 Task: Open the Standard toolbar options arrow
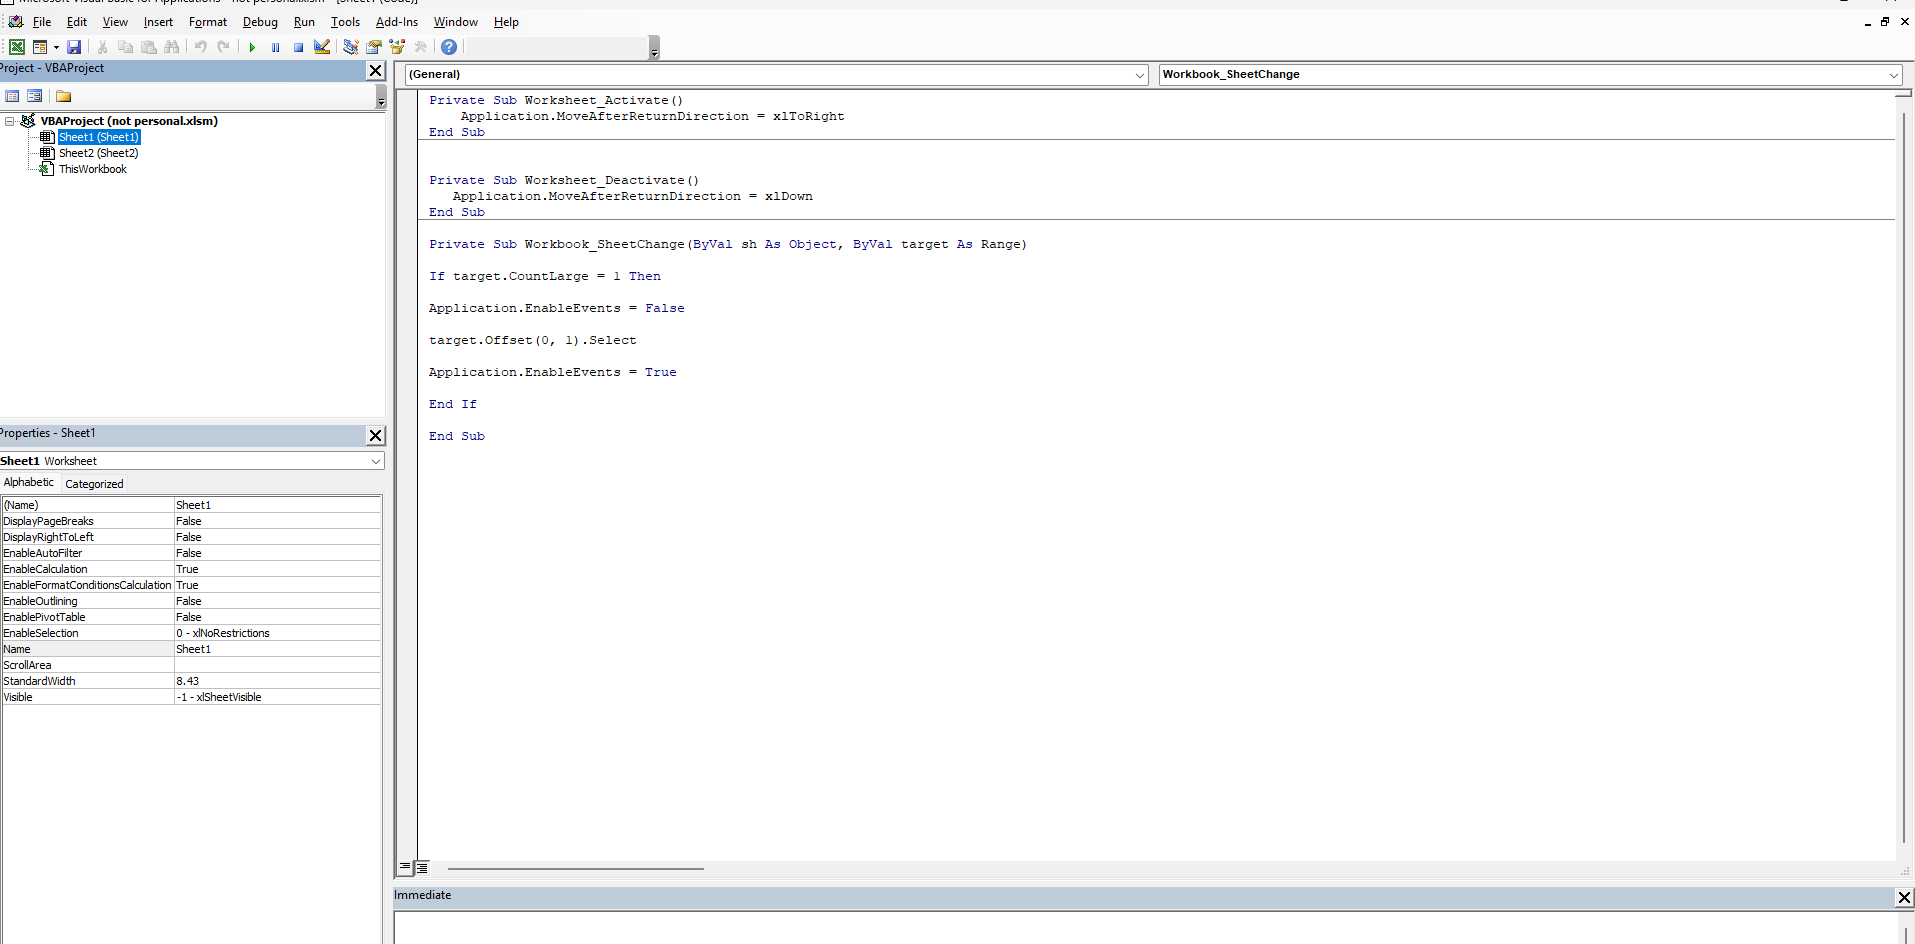(x=654, y=48)
